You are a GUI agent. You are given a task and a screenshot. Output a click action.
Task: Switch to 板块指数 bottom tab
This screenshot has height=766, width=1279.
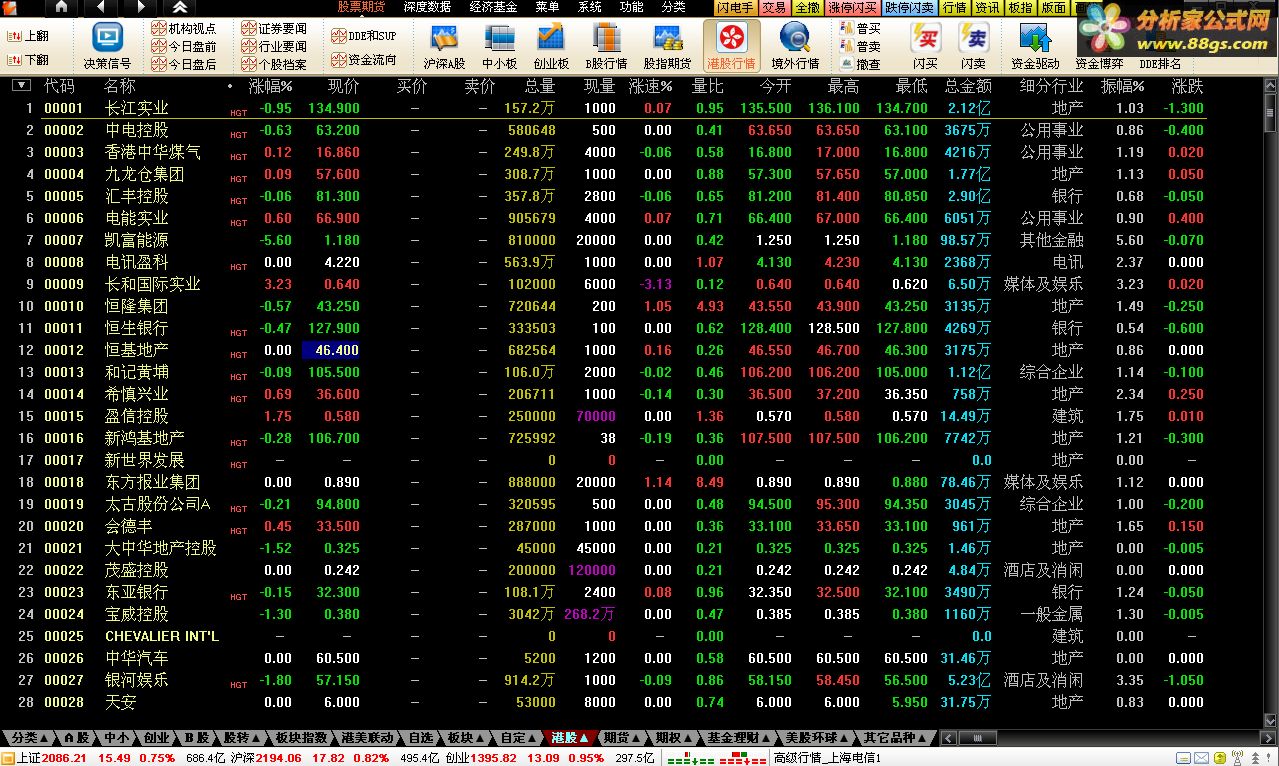(301, 738)
